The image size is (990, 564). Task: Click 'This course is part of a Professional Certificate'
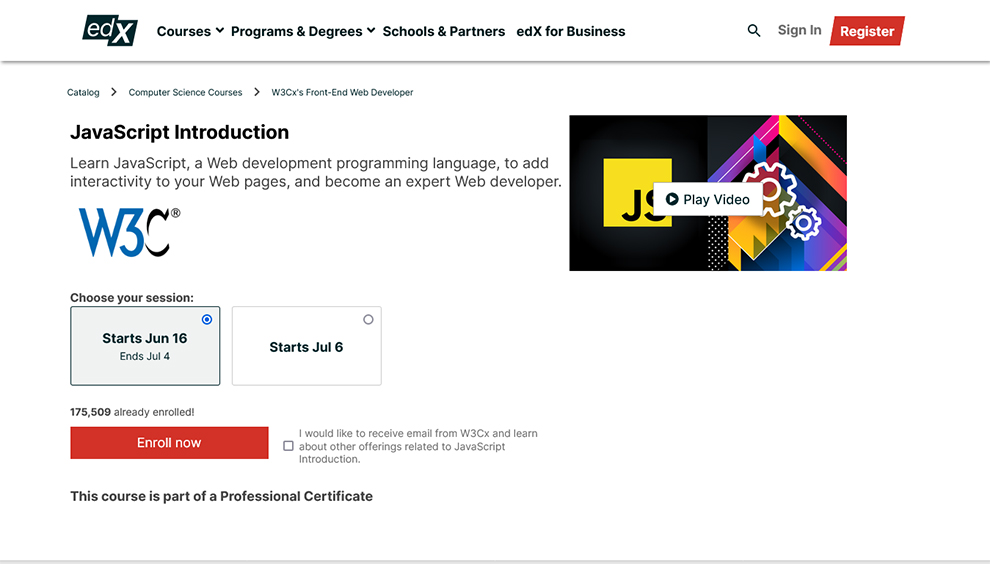click(222, 496)
